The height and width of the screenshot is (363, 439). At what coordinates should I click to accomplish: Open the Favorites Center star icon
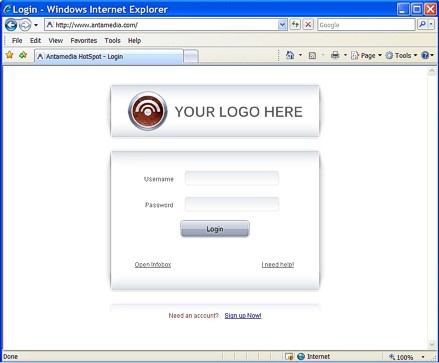point(10,55)
